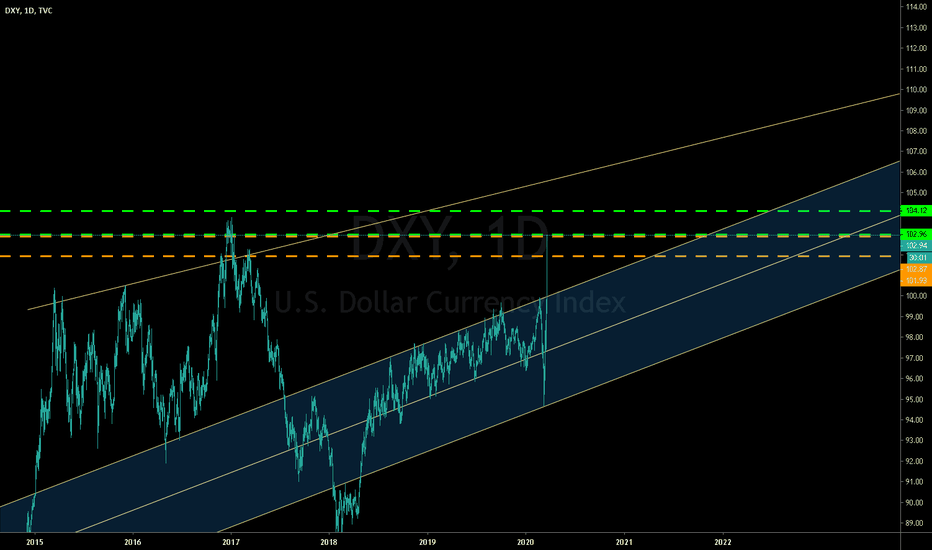Screen dimensions: 932x550
Task: Click the 99.00 price scale label
Action: 916,317
